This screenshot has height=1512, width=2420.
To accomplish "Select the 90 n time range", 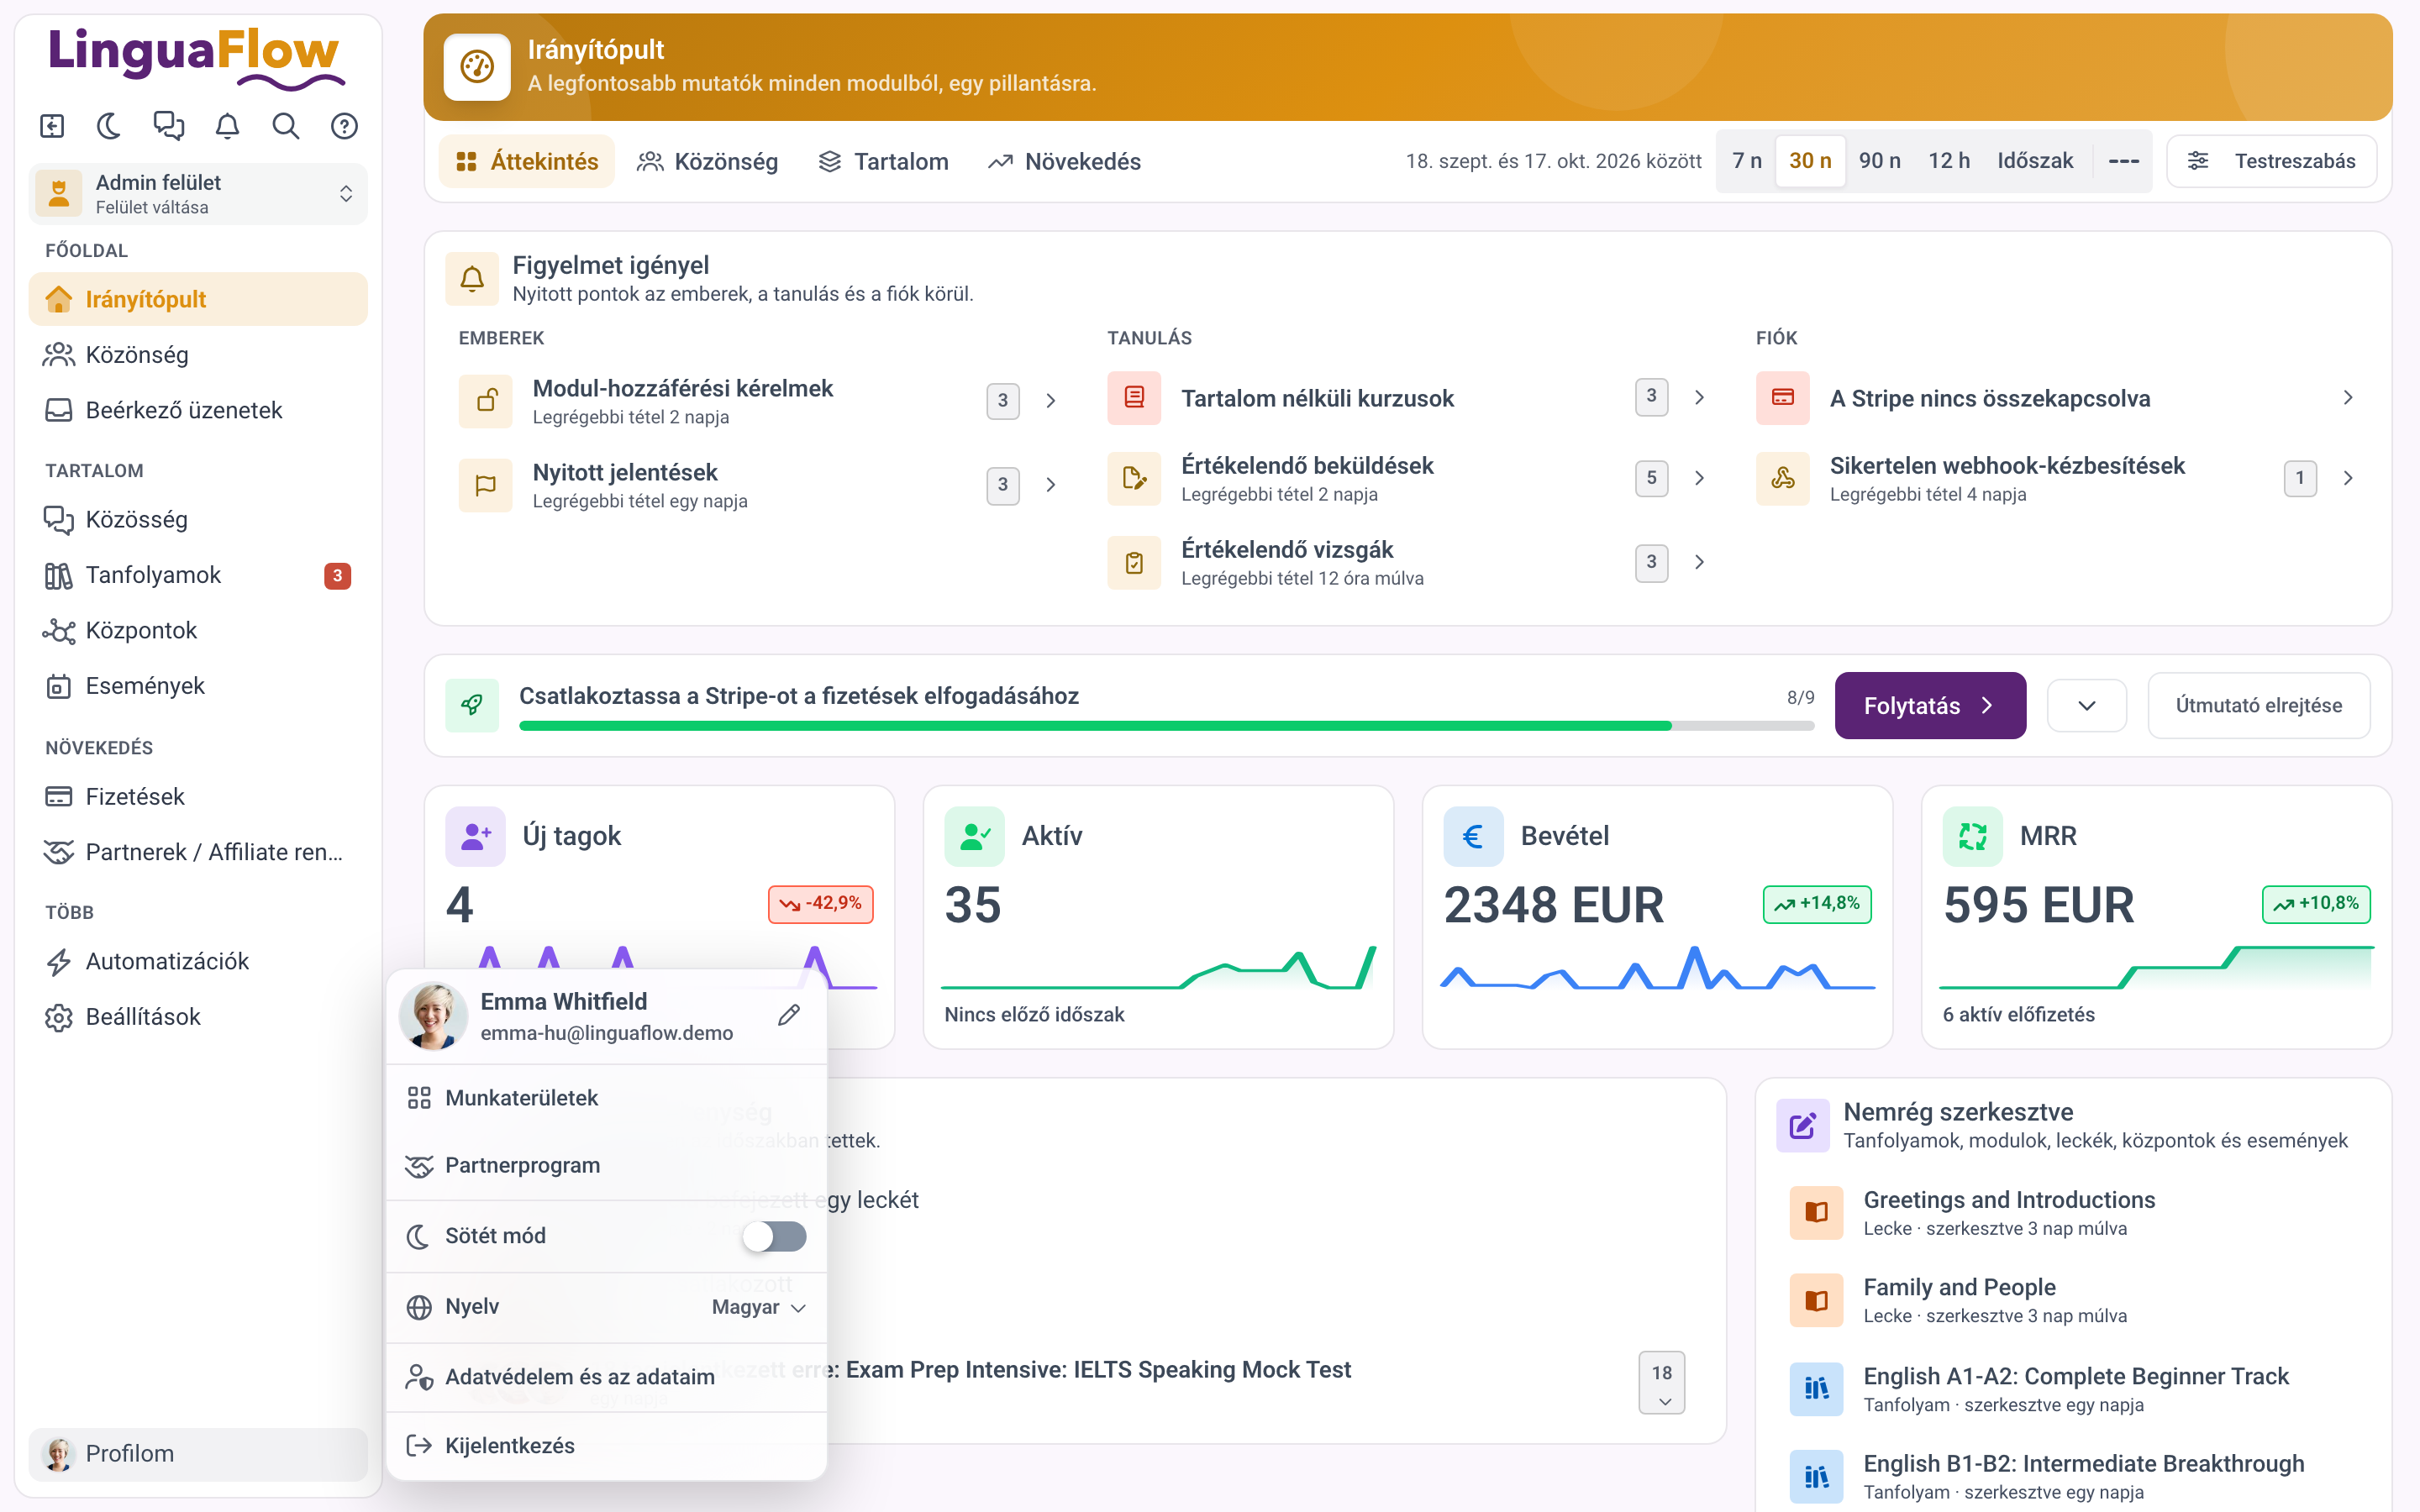I will coord(1879,161).
